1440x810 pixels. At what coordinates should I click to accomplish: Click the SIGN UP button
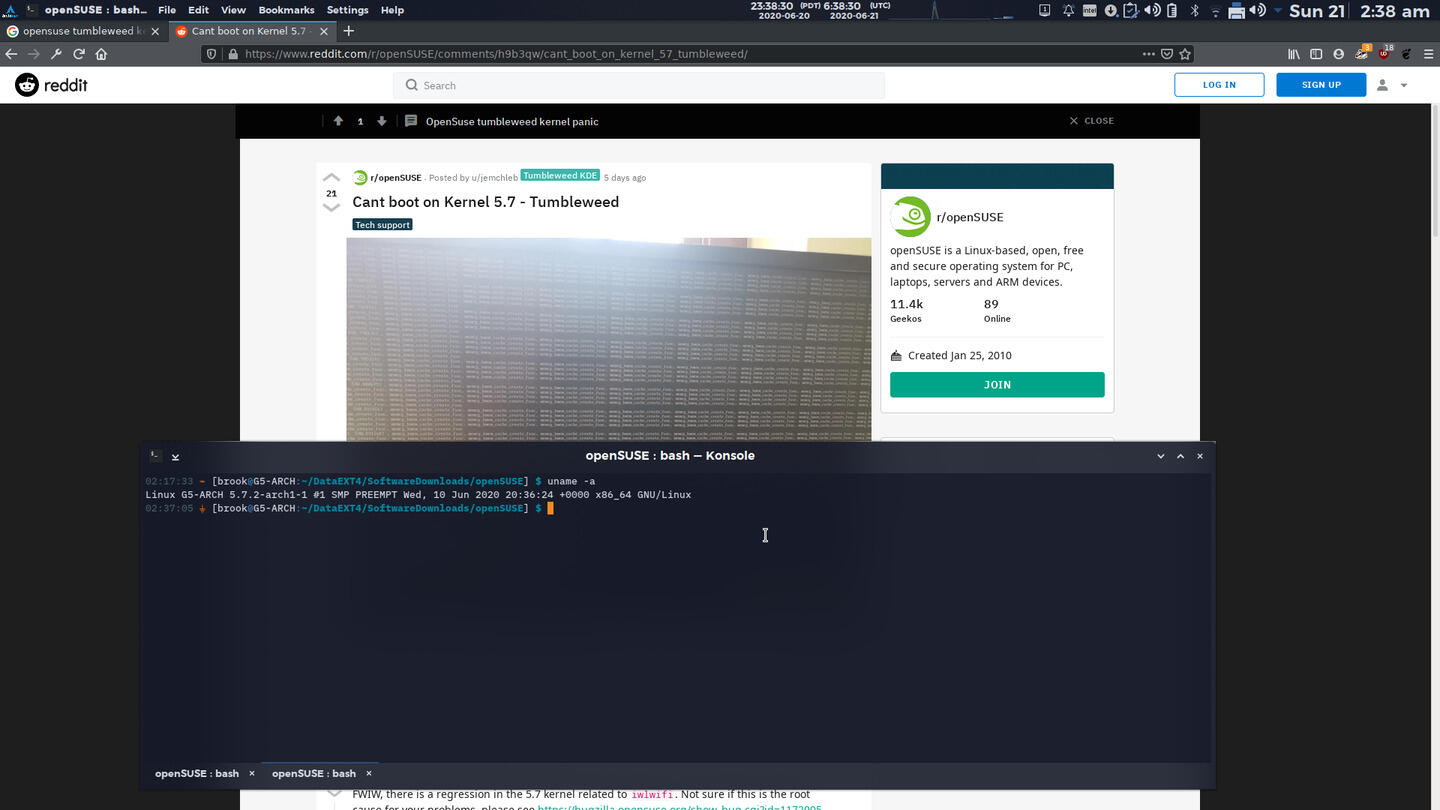pos(1321,85)
